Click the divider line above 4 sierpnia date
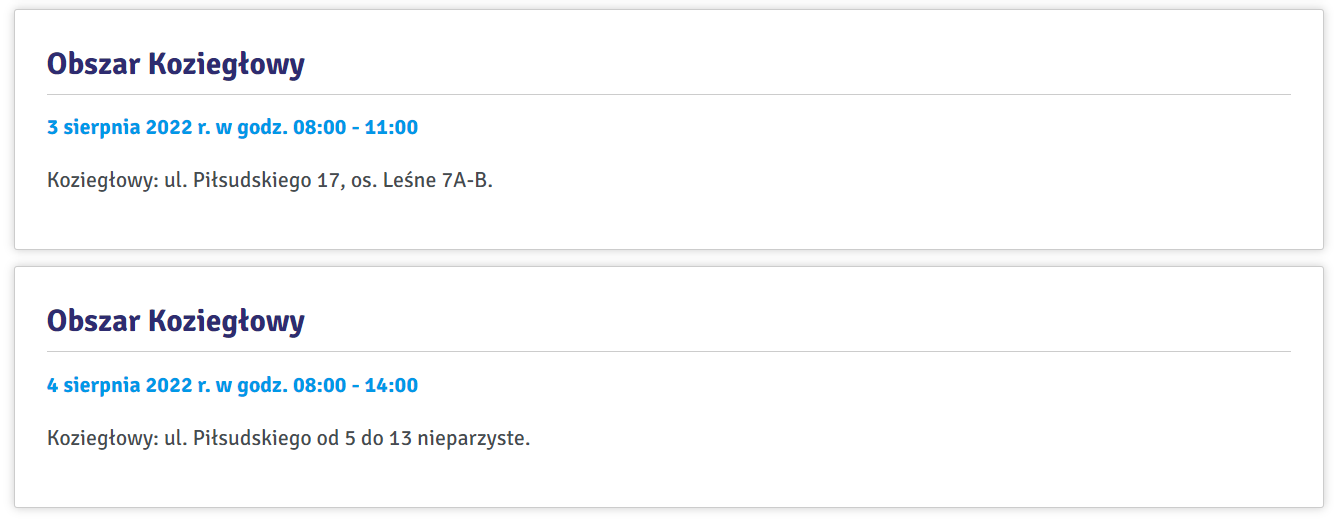Image resolution: width=1334 pixels, height=520 pixels. [x=669, y=352]
